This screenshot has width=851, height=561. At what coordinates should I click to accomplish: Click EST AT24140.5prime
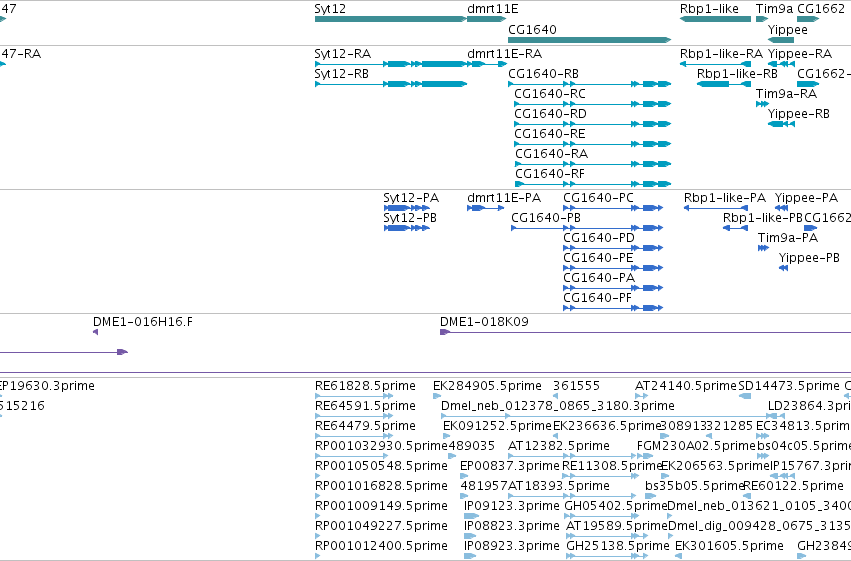(x=642, y=396)
